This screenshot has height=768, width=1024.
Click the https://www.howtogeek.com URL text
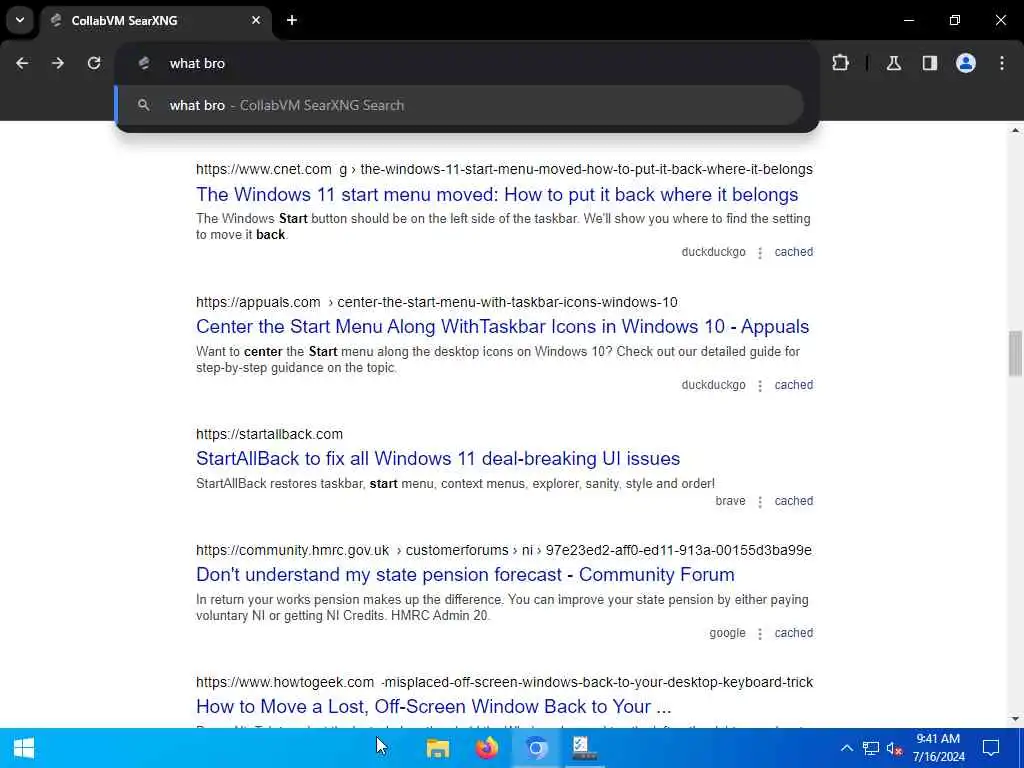coord(285,682)
